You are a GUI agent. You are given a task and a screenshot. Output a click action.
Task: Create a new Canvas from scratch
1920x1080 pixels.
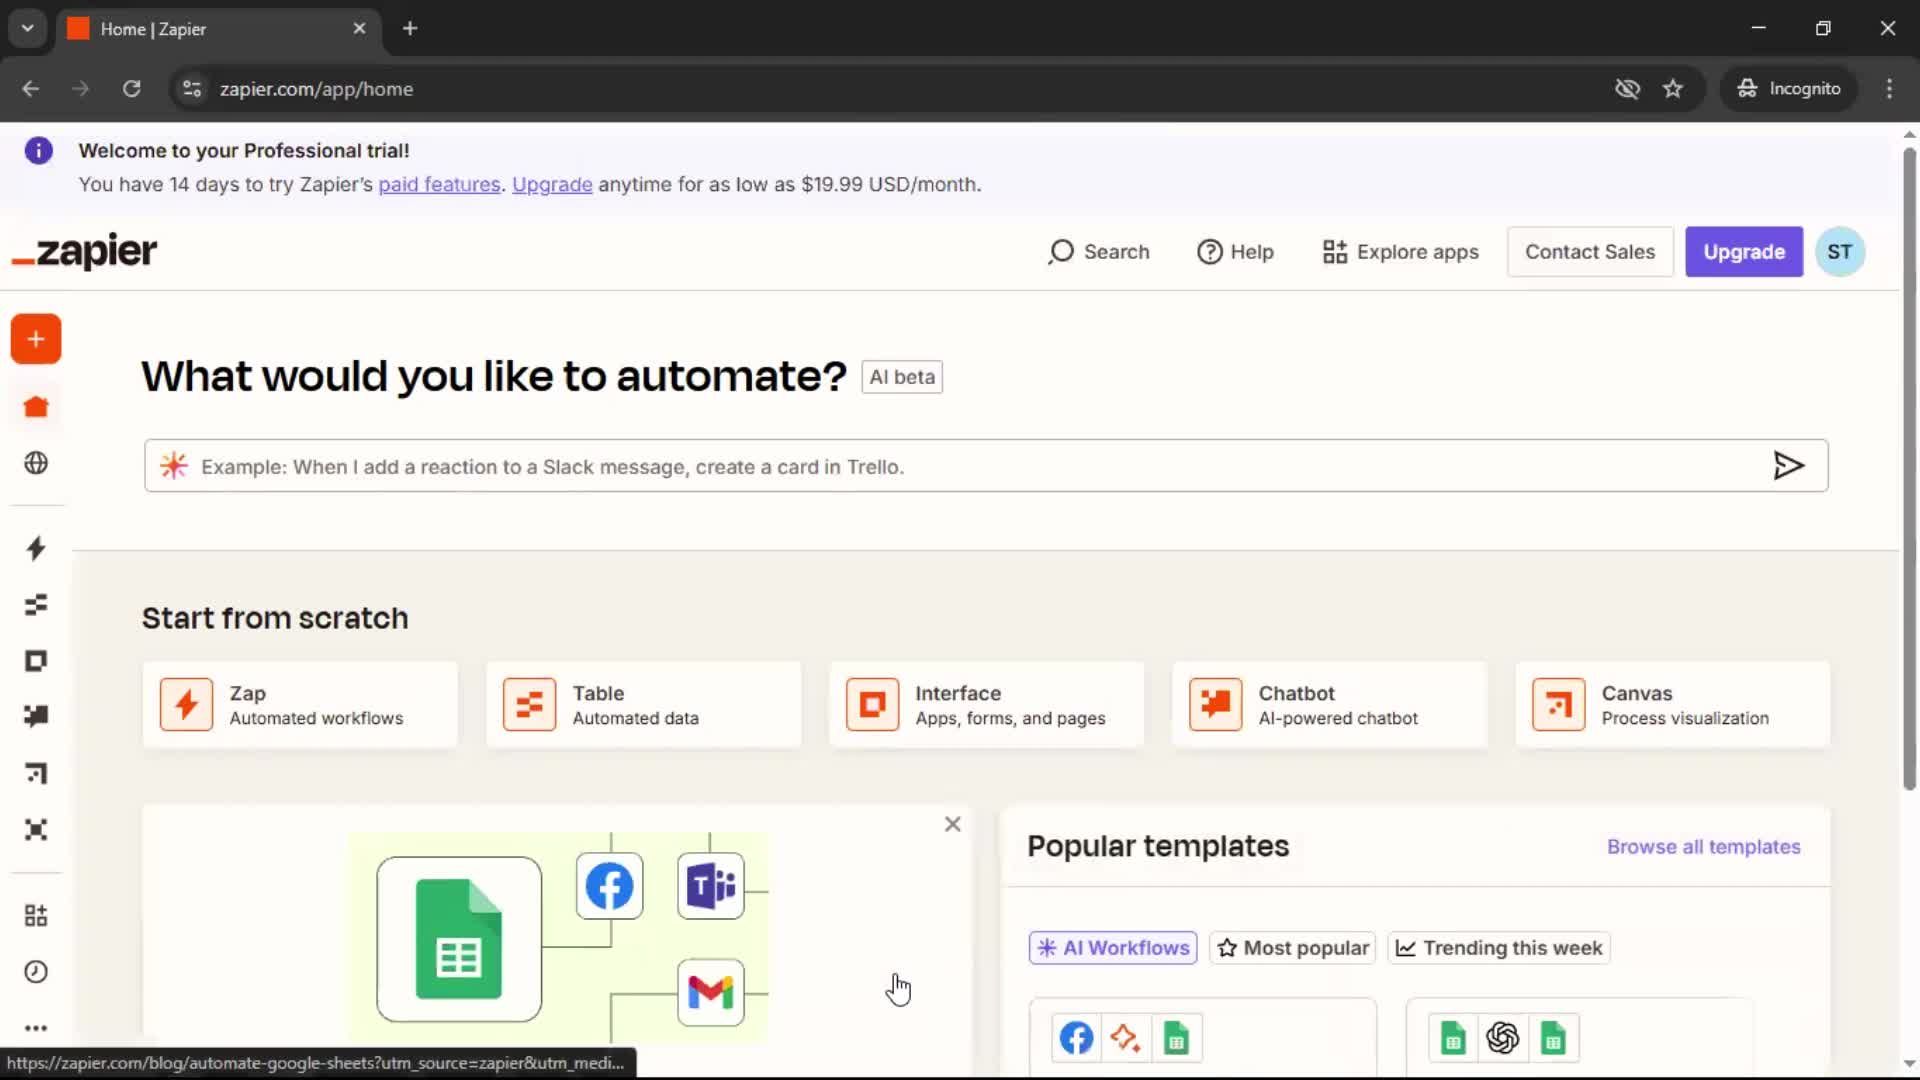[x=1672, y=704]
